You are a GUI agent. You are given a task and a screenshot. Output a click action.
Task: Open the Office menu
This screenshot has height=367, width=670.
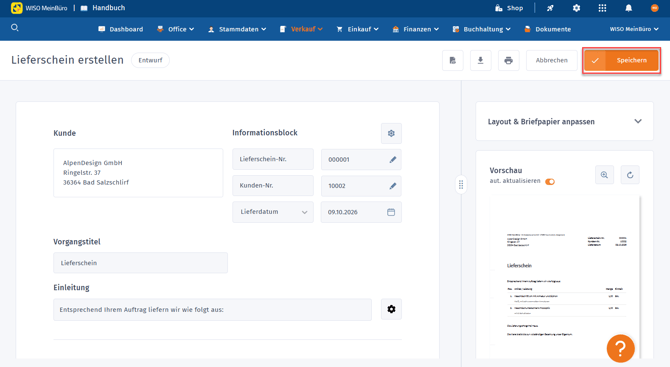click(x=176, y=29)
